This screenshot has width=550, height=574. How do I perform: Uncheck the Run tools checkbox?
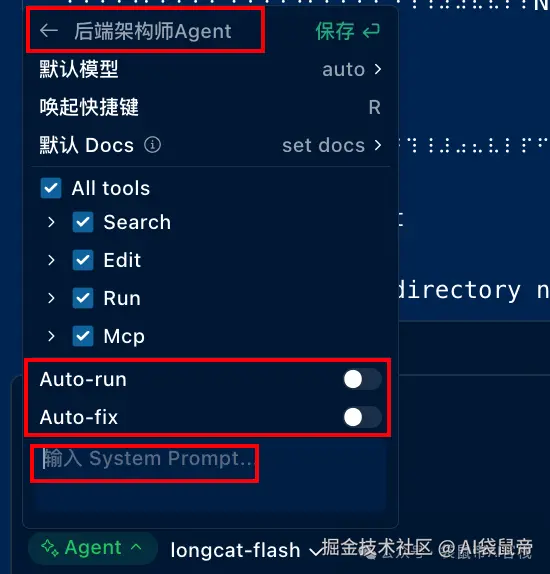[x=83, y=298]
